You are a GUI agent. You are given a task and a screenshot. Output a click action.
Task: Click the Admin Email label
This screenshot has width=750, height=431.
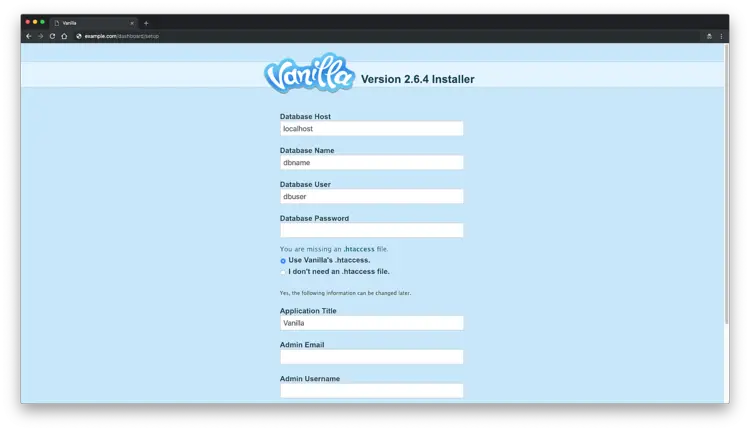[302, 344]
